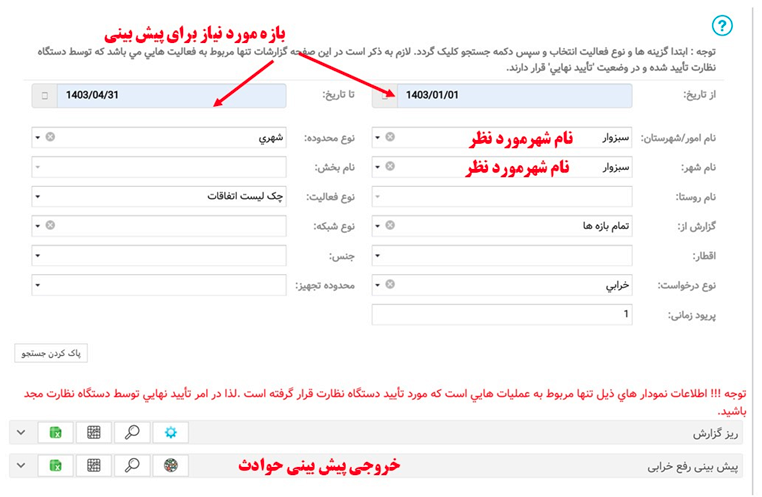
Task: Open the نوع فعالیت dropdown
Action: click(x=38, y=197)
